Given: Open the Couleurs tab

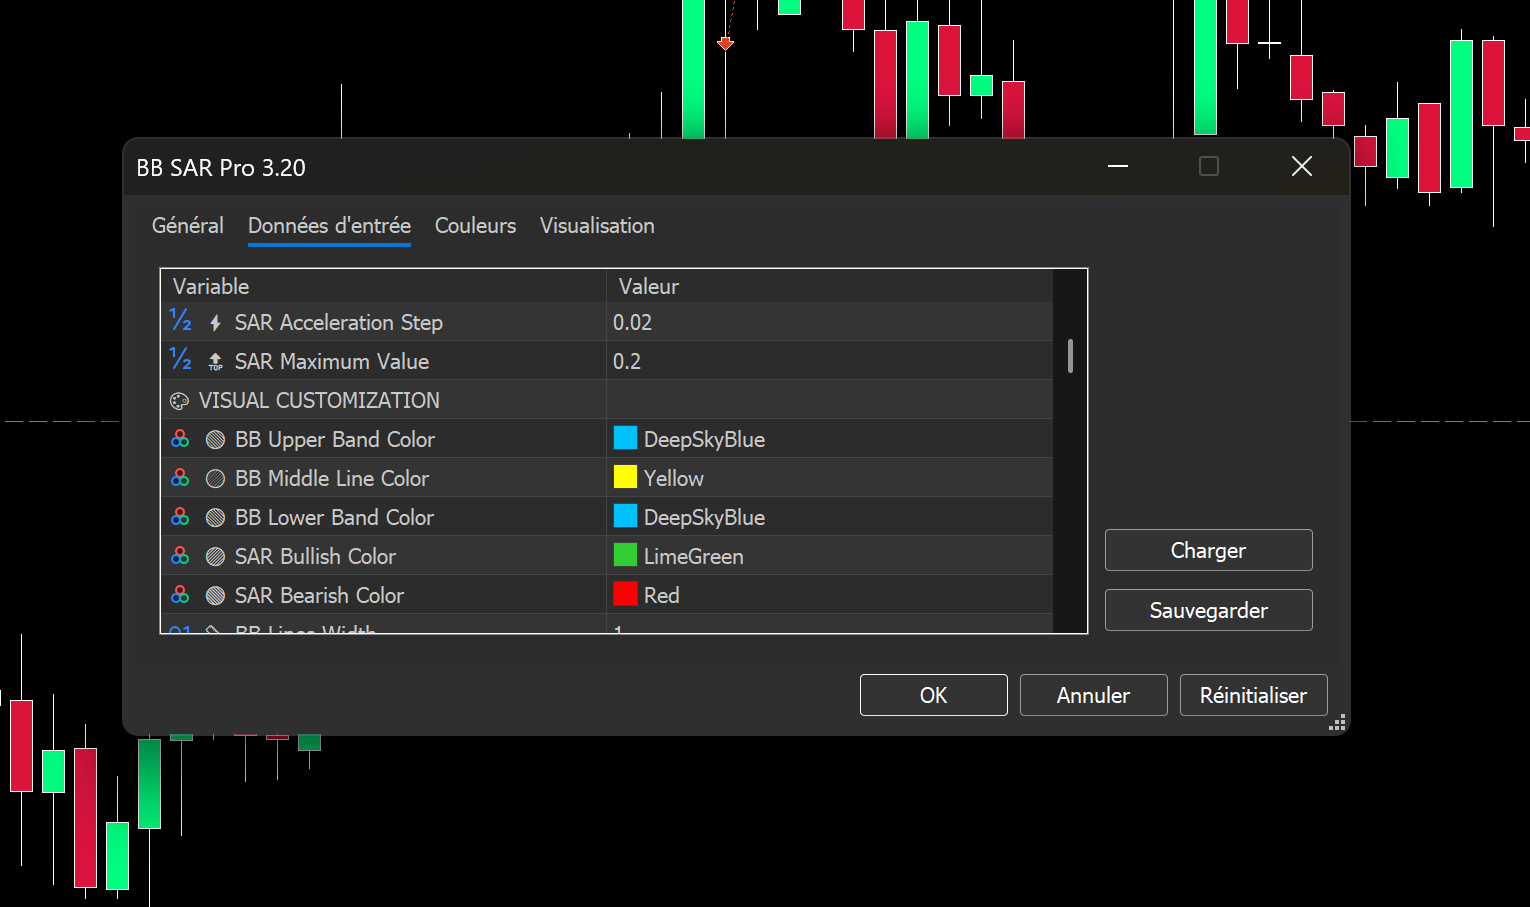Looking at the screenshot, I should click(x=475, y=226).
